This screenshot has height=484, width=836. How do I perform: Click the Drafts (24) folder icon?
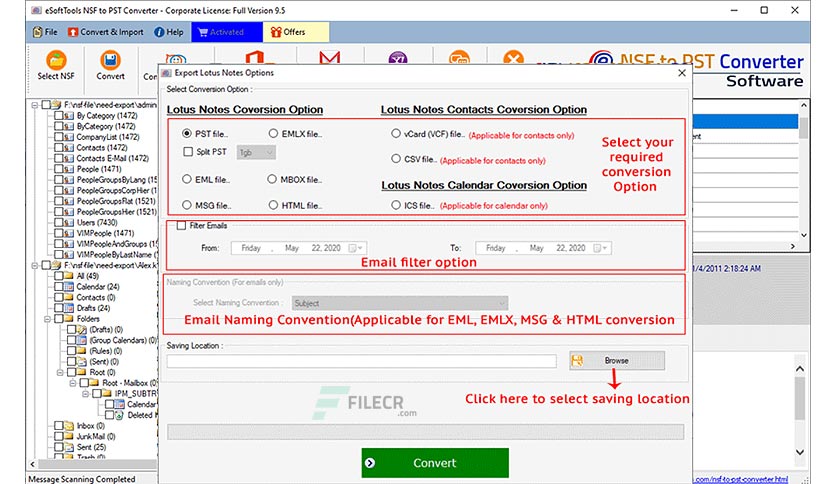pos(69,308)
